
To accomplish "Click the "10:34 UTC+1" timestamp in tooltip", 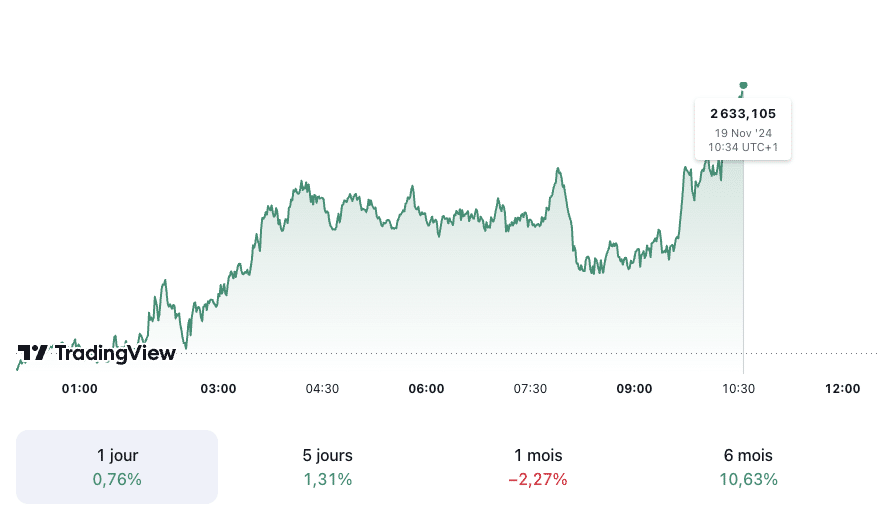I will [x=743, y=147].
